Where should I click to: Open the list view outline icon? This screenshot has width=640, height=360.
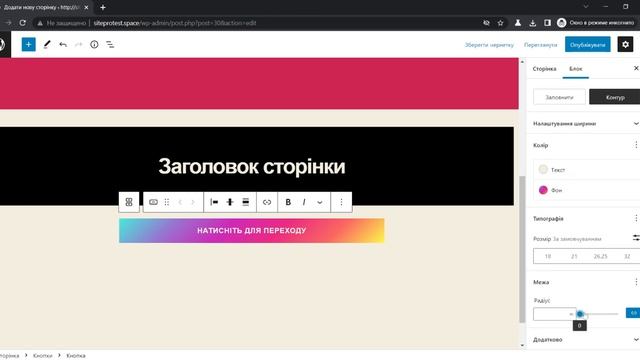(x=110, y=44)
